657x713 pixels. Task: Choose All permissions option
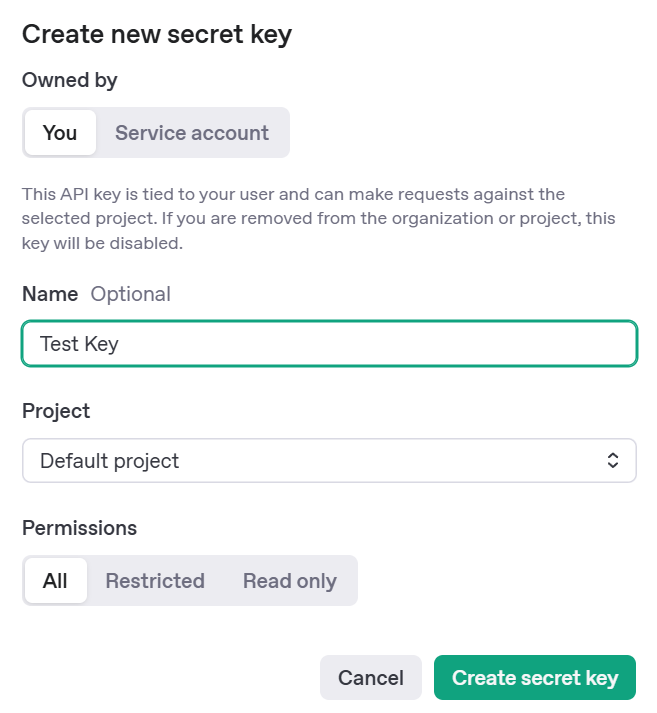tap(56, 581)
